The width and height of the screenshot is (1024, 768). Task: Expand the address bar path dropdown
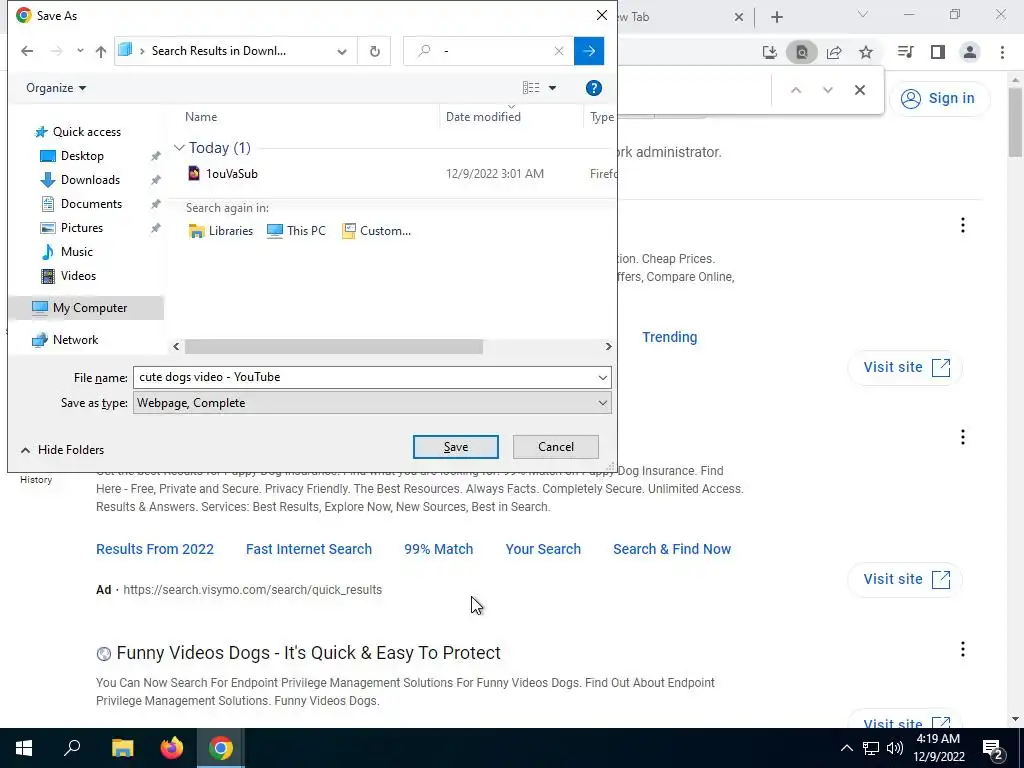point(342,51)
